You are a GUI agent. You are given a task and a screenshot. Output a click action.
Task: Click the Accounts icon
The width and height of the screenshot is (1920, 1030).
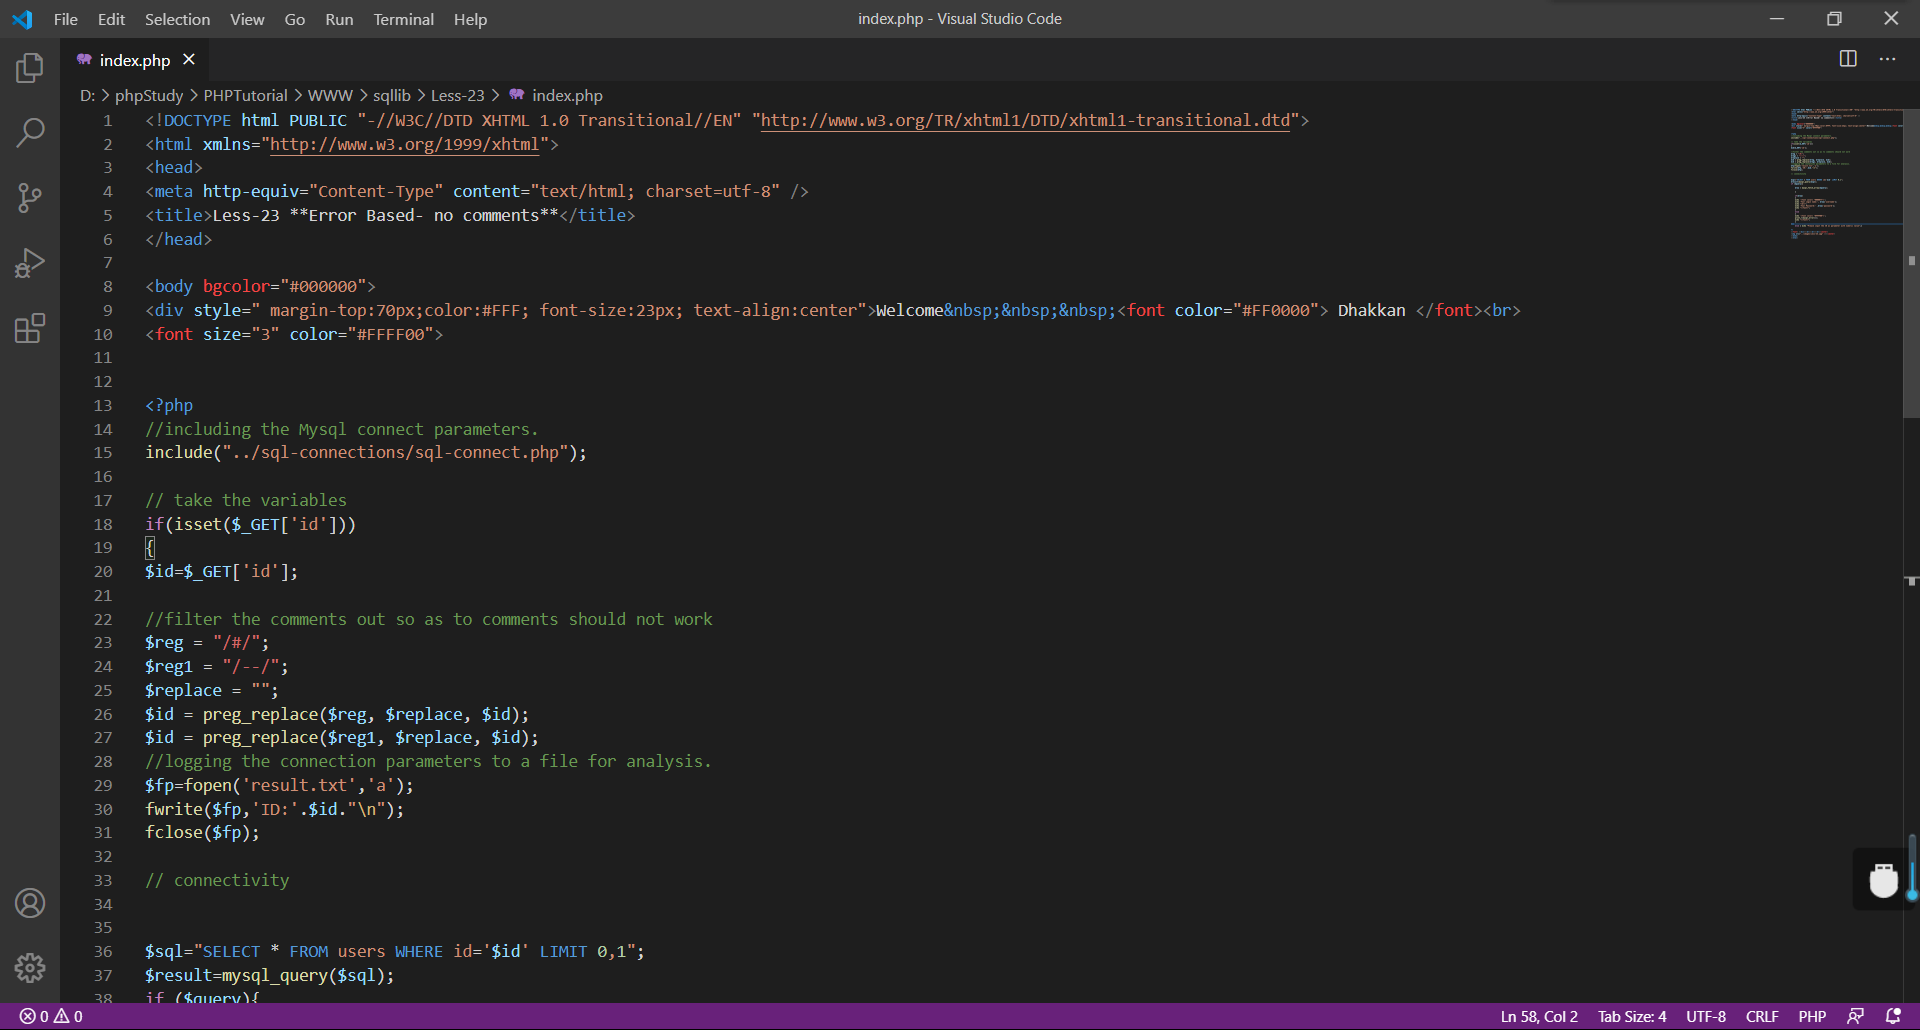coord(30,903)
